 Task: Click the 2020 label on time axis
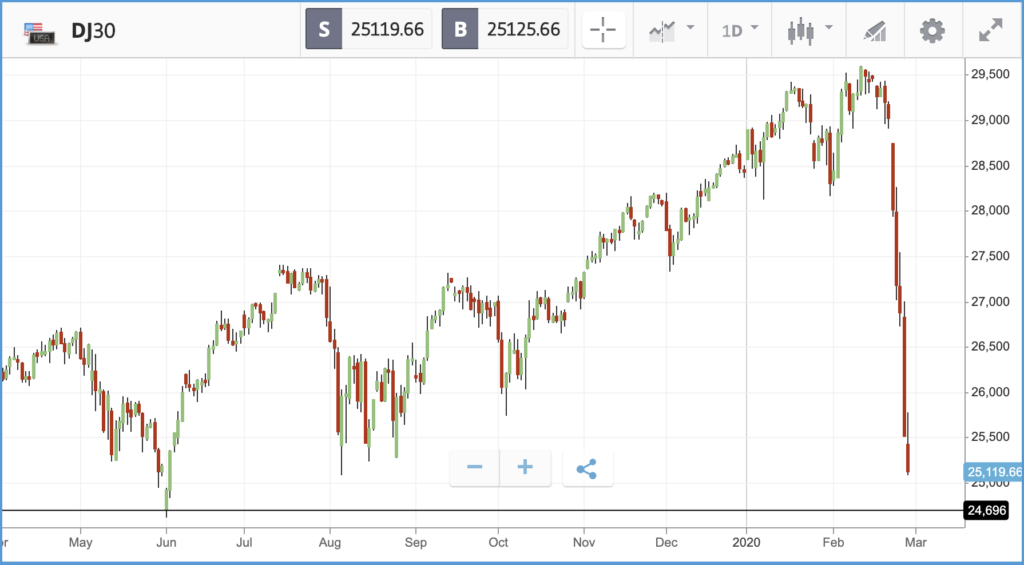(747, 543)
